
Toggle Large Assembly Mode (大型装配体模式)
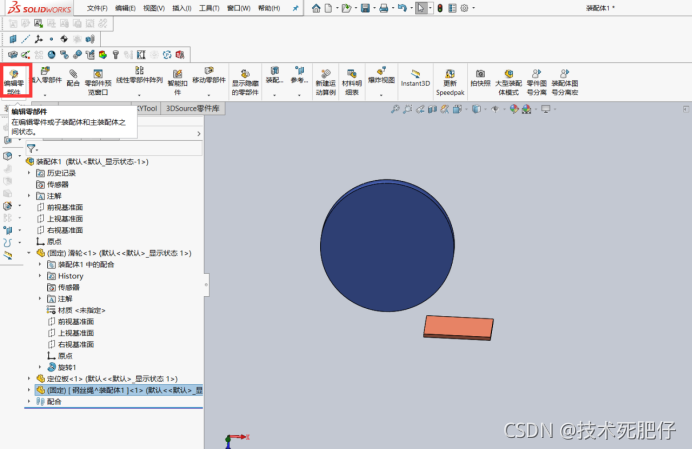(508, 82)
